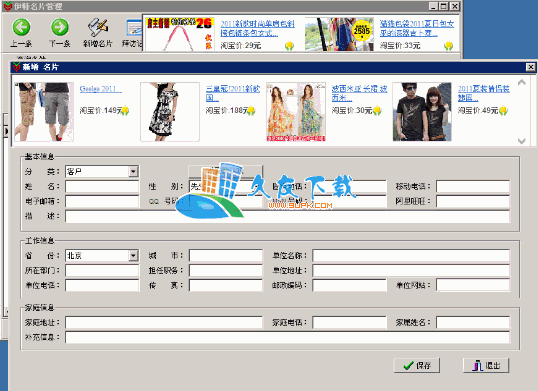Screen dimensions: 538x391
Task: Click the 补充信息 input field
Action: click(288, 337)
